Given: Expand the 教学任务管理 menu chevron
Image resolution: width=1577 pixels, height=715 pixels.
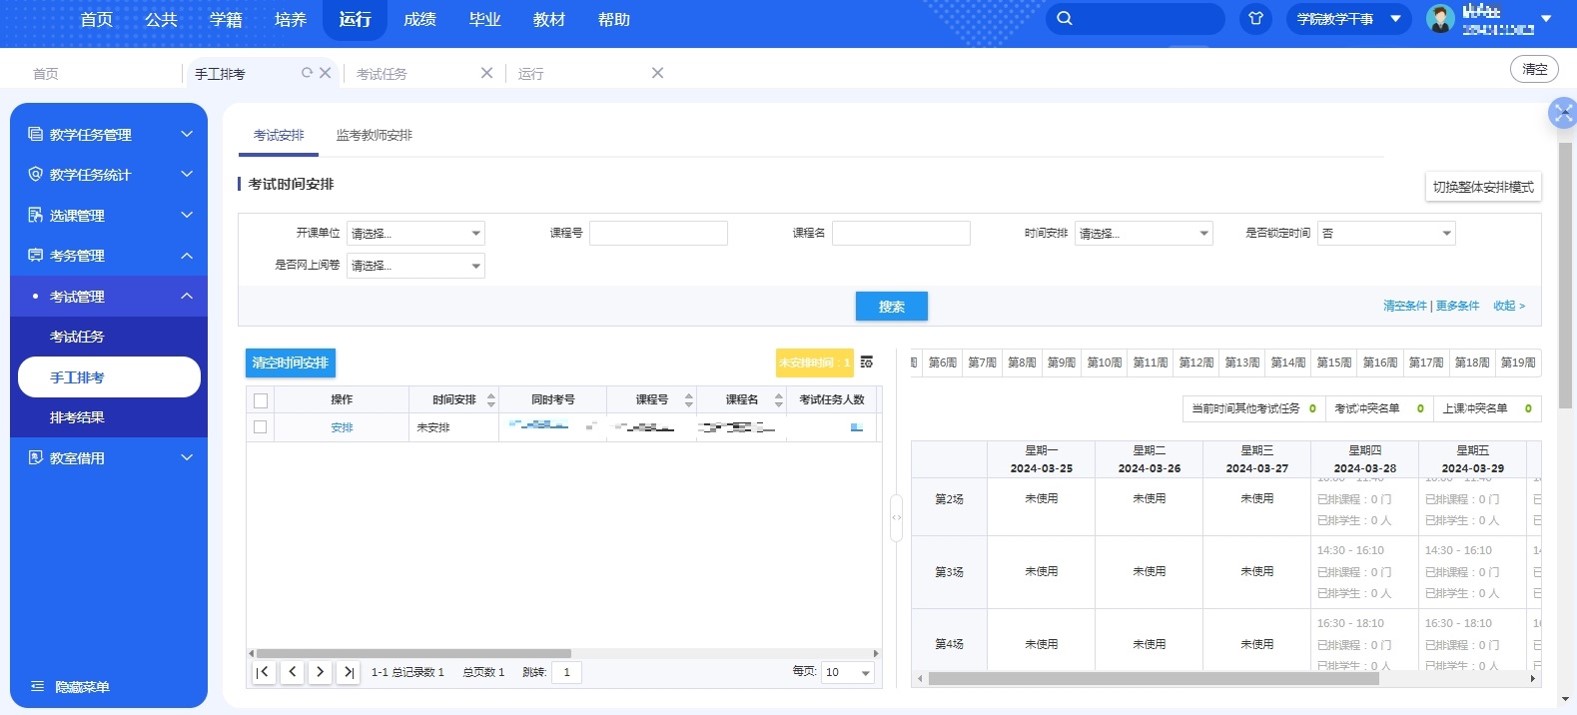Looking at the screenshot, I should pyautogui.click(x=187, y=134).
